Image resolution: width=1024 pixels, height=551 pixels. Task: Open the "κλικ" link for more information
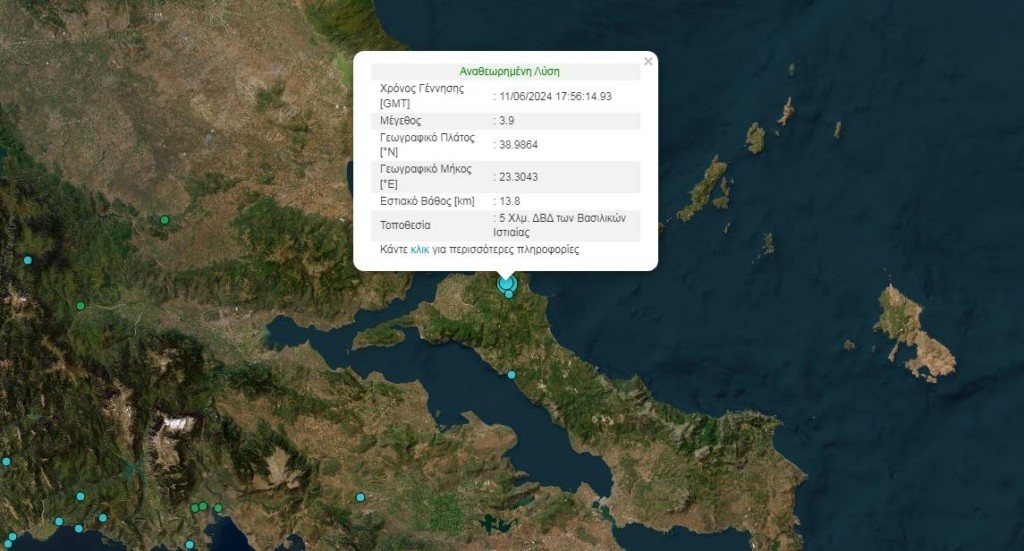[x=420, y=250]
